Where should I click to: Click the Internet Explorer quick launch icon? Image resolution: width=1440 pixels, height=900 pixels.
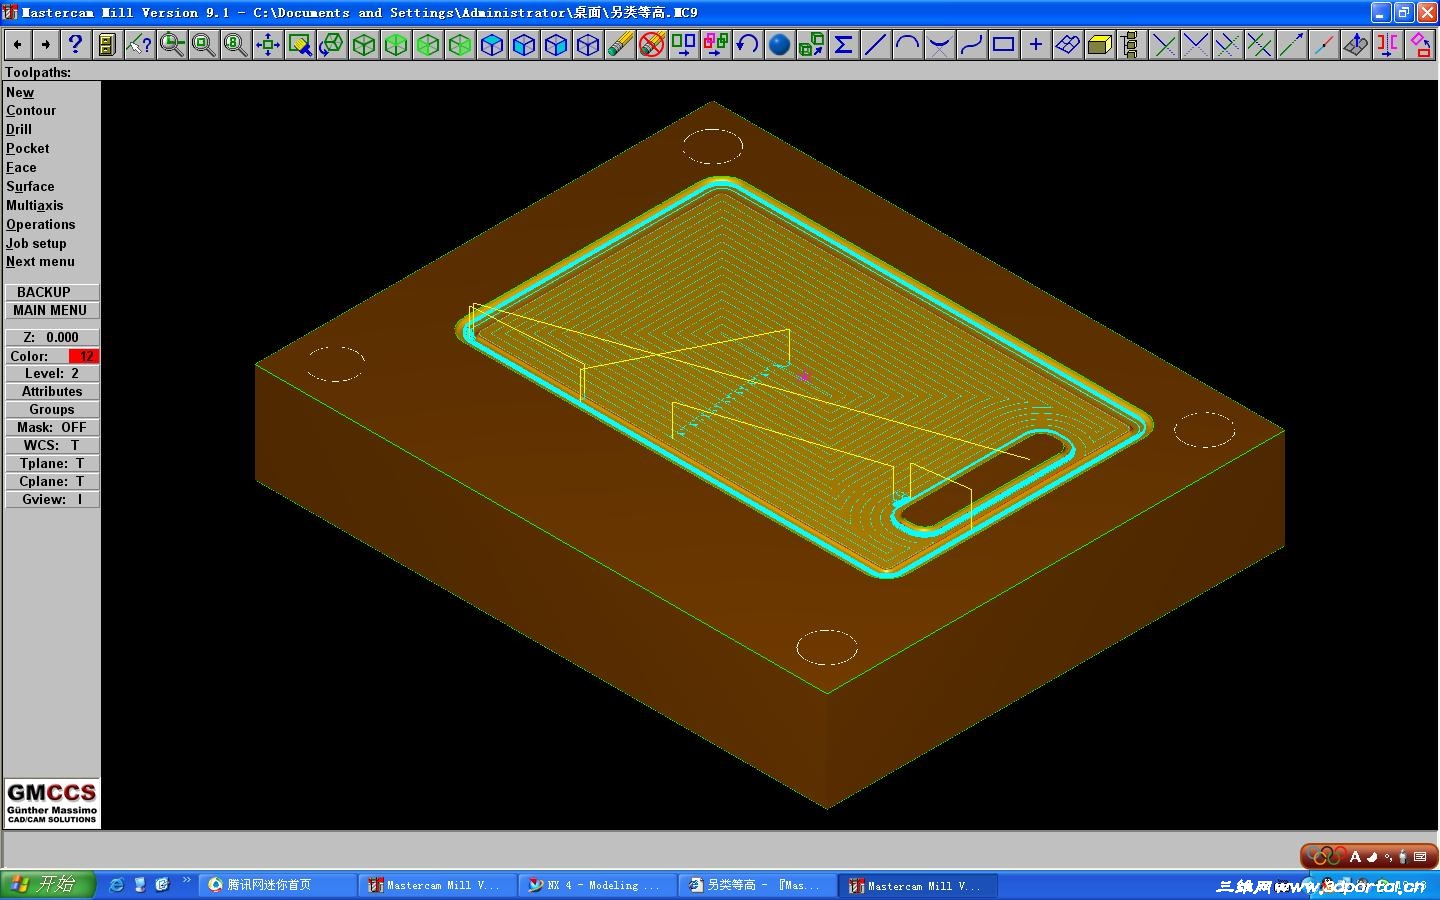[x=116, y=885]
